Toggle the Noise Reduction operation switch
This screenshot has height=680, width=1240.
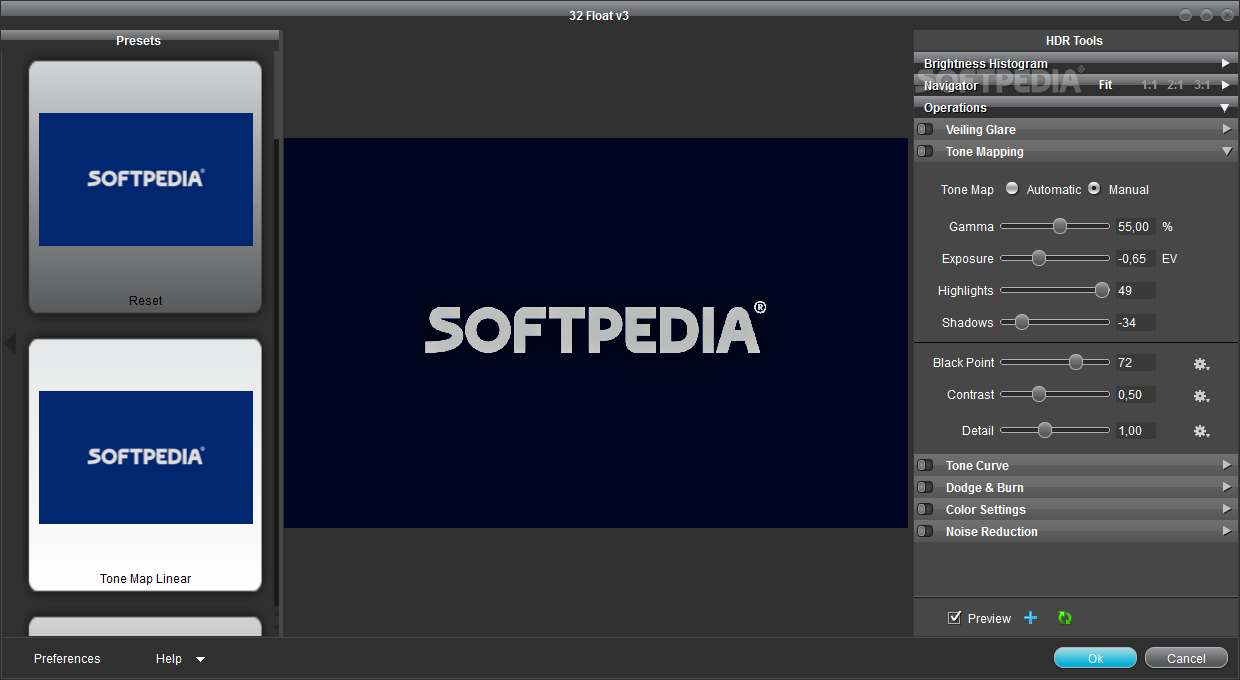(x=925, y=532)
